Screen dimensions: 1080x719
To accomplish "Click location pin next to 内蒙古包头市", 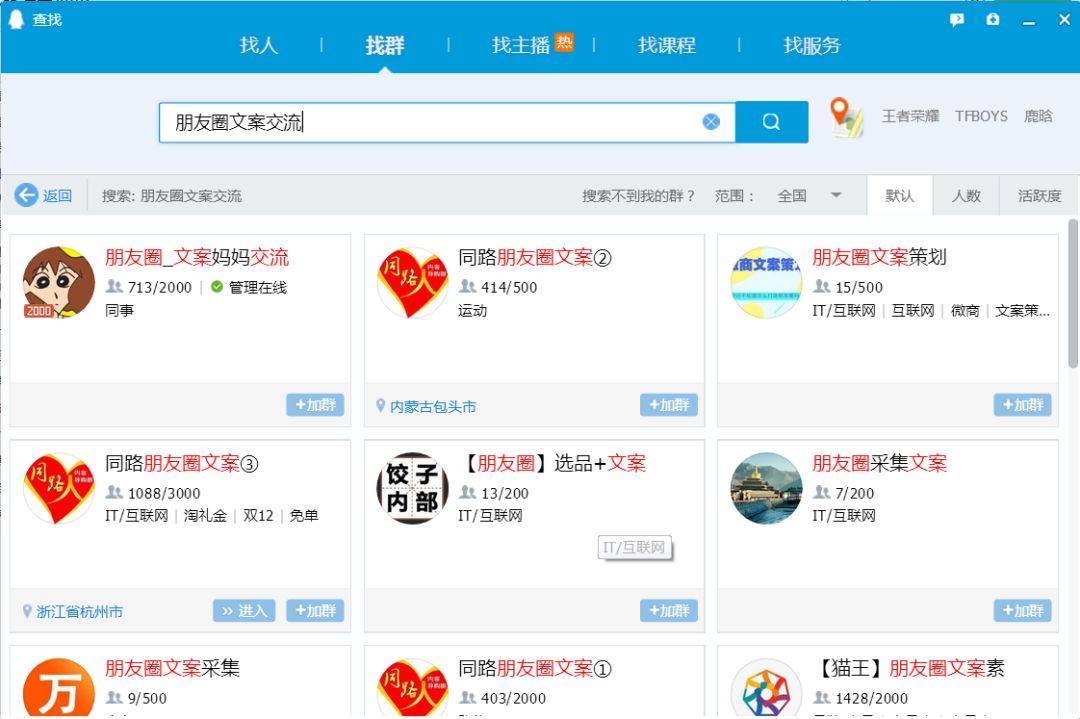I will tap(380, 406).
